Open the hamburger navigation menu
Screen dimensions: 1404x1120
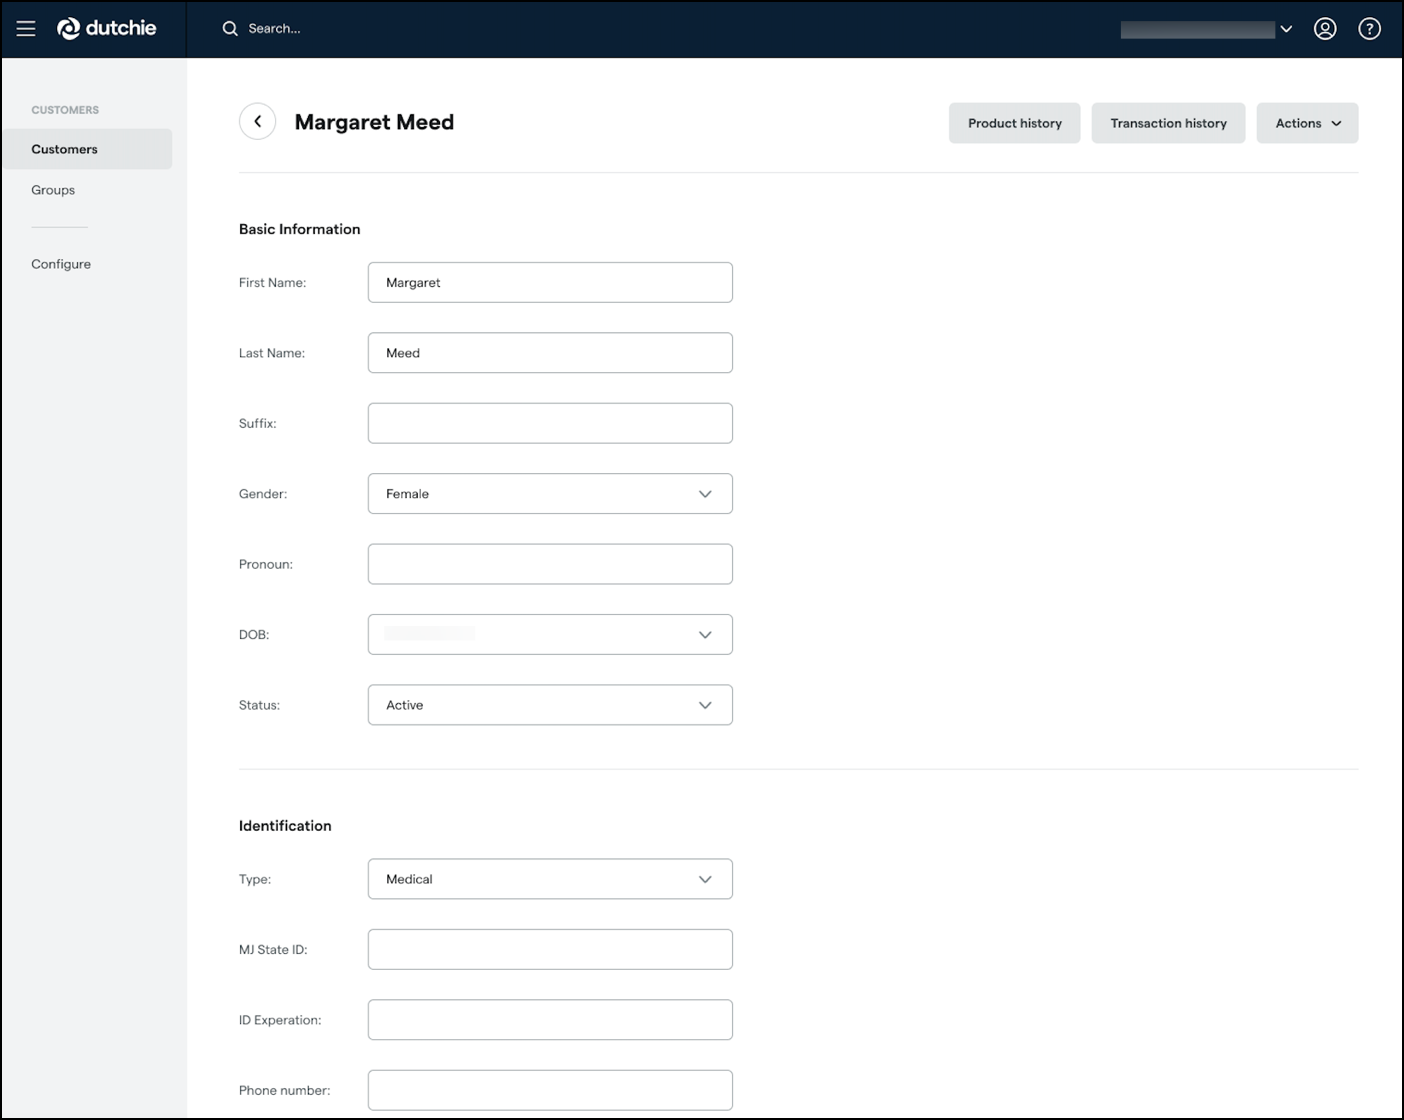[x=26, y=29]
